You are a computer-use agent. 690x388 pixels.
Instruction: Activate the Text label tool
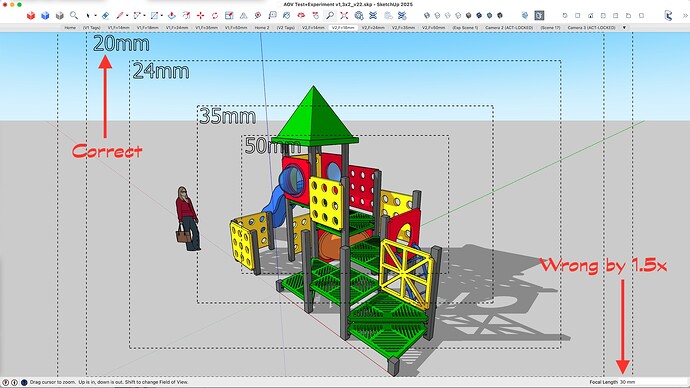[272, 15]
